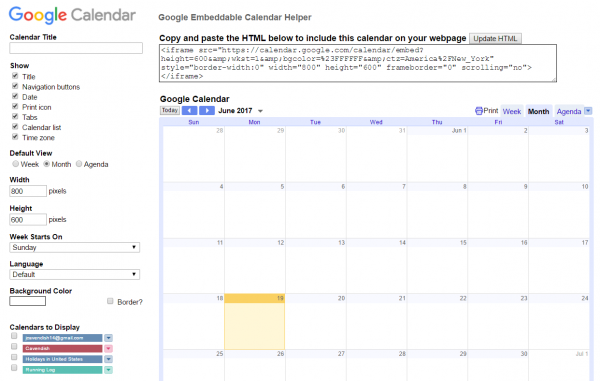Click the Update HTML button

[495, 39]
